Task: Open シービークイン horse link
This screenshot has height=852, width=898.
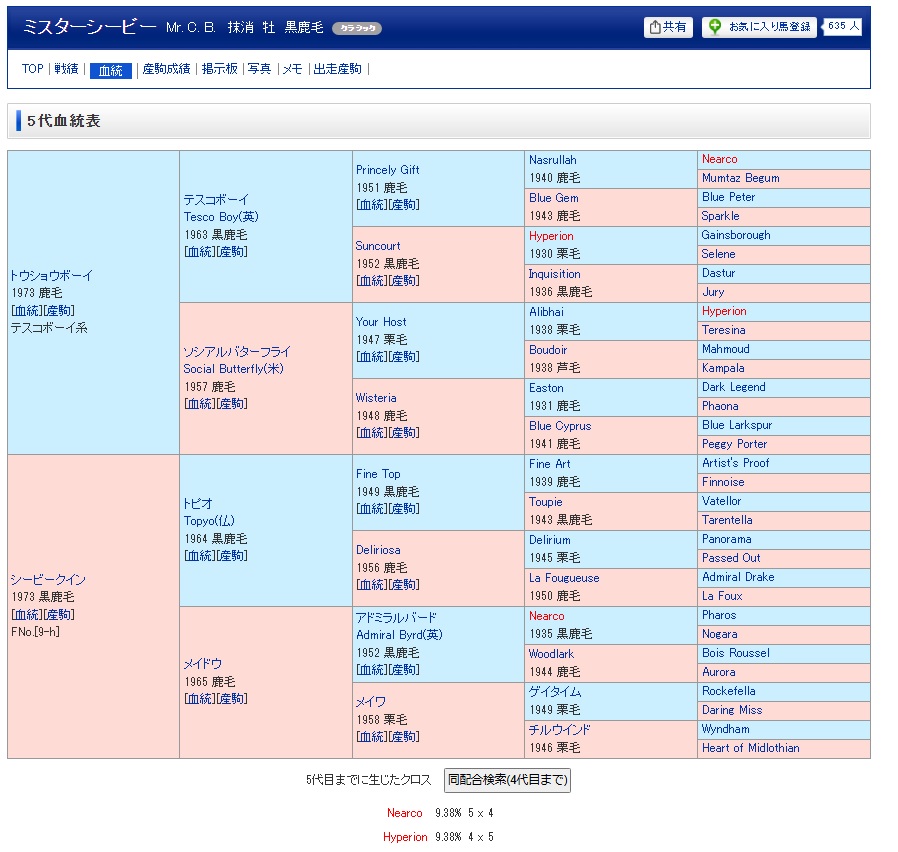Action: pyautogui.click(x=48, y=580)
